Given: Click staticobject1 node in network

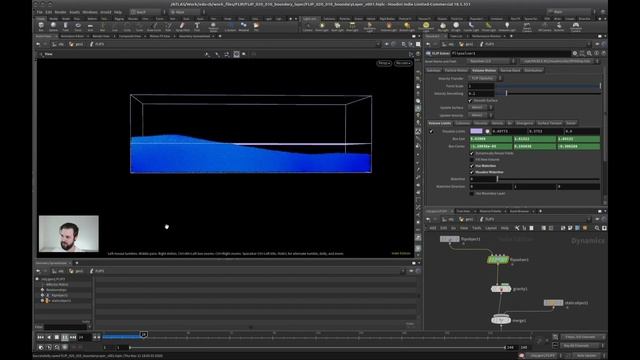Looking at the screenshot, I should 553,303.
